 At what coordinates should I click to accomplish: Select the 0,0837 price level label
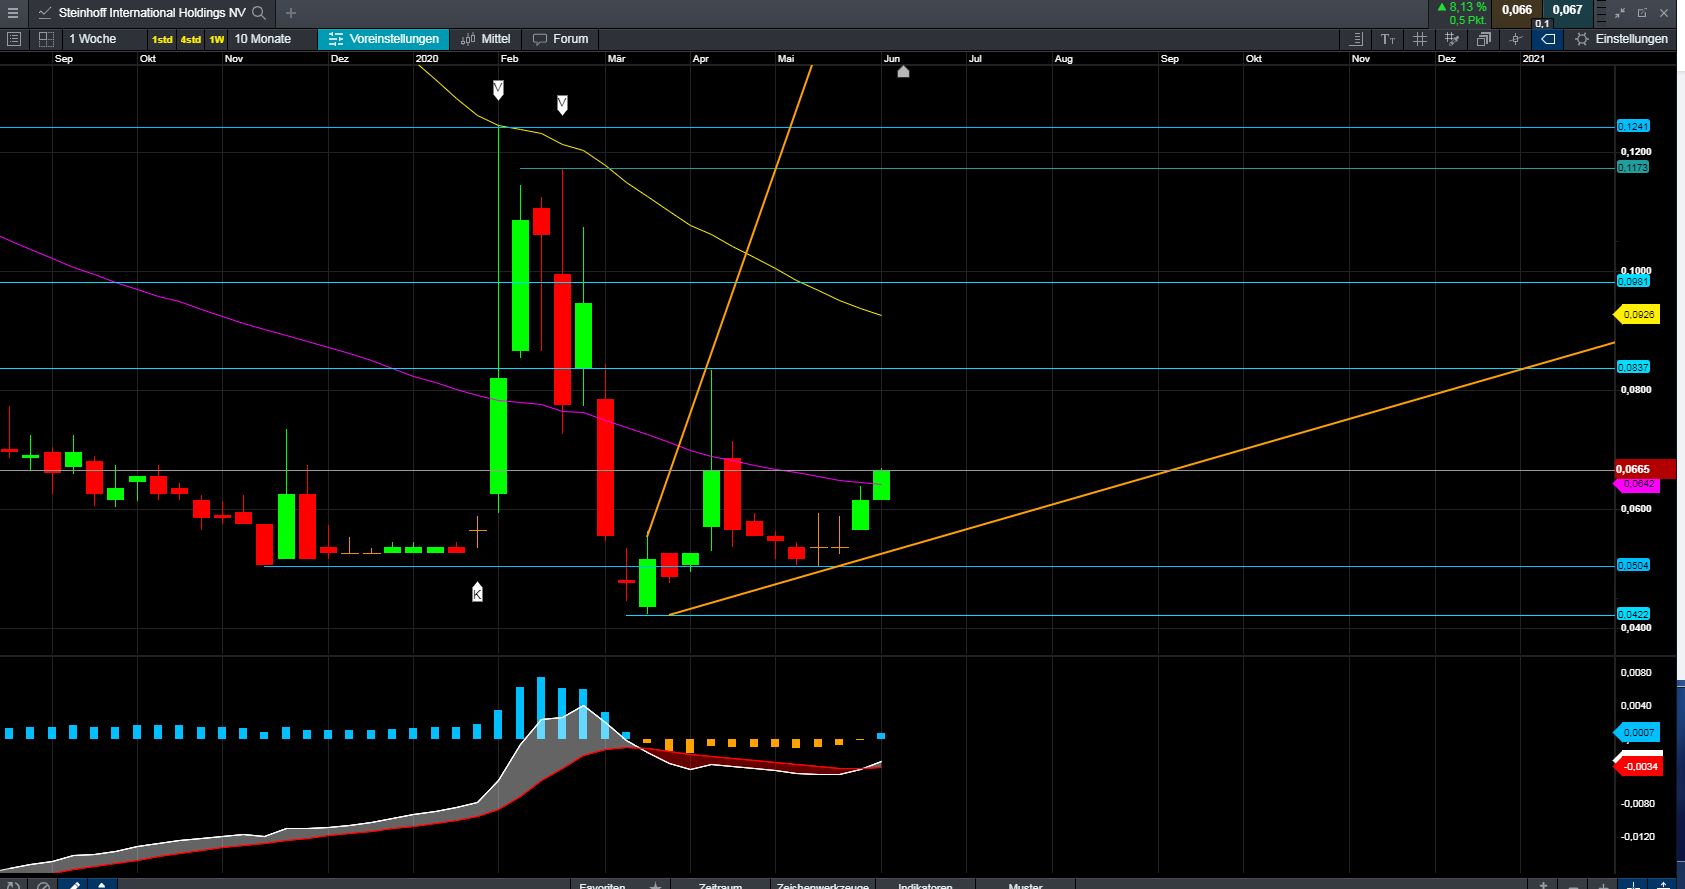1633,367
